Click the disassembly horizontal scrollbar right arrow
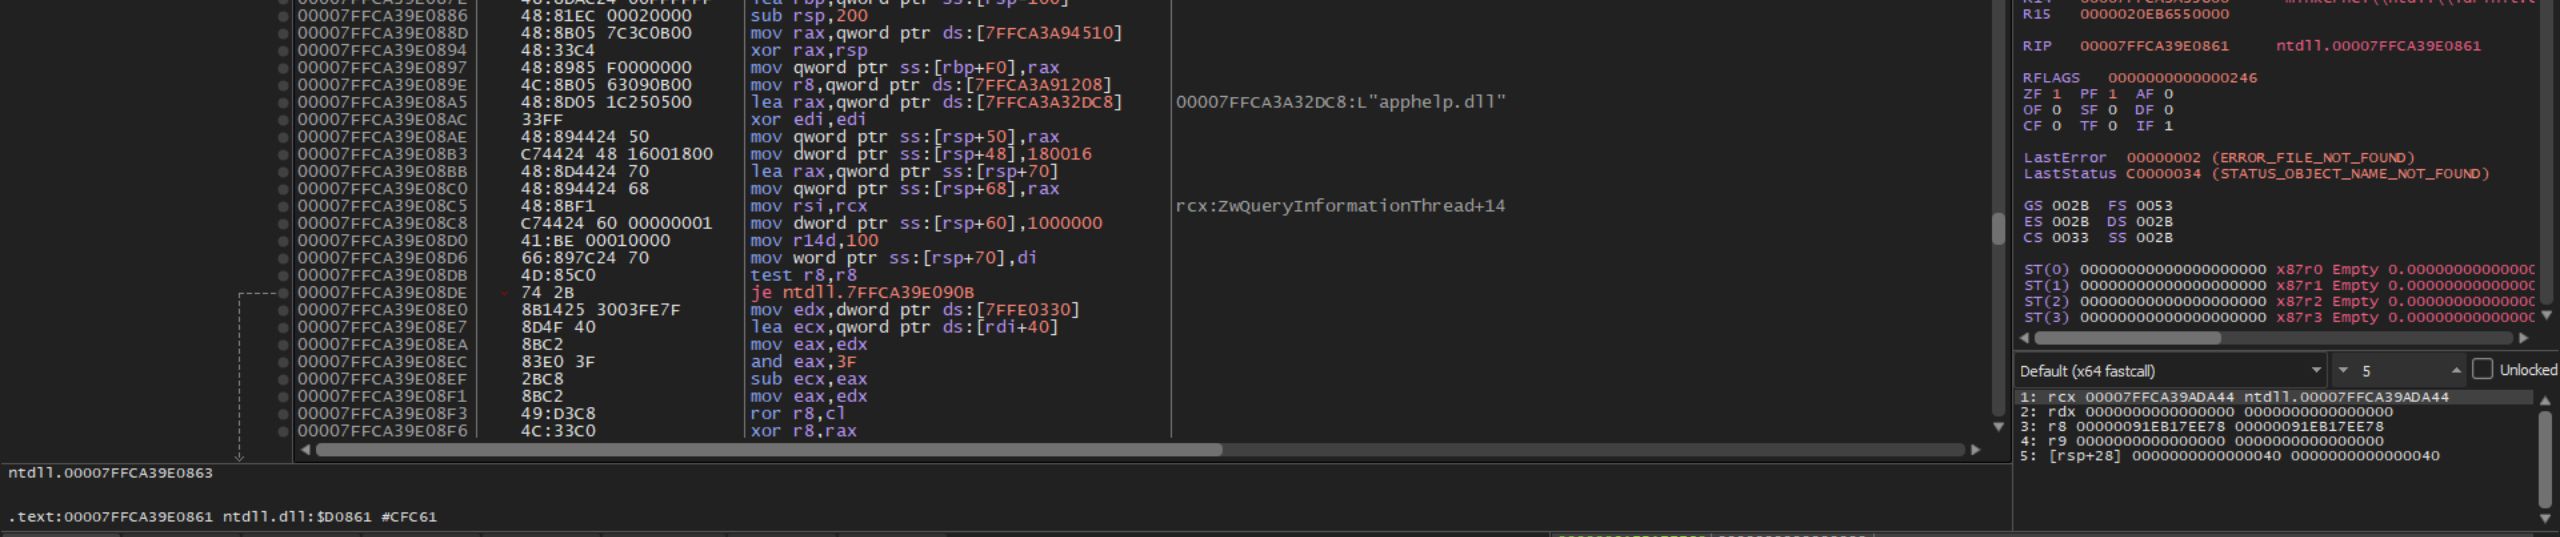Image resolution: width=2560 pixels, height=537 pixels. click(1975, 450)
